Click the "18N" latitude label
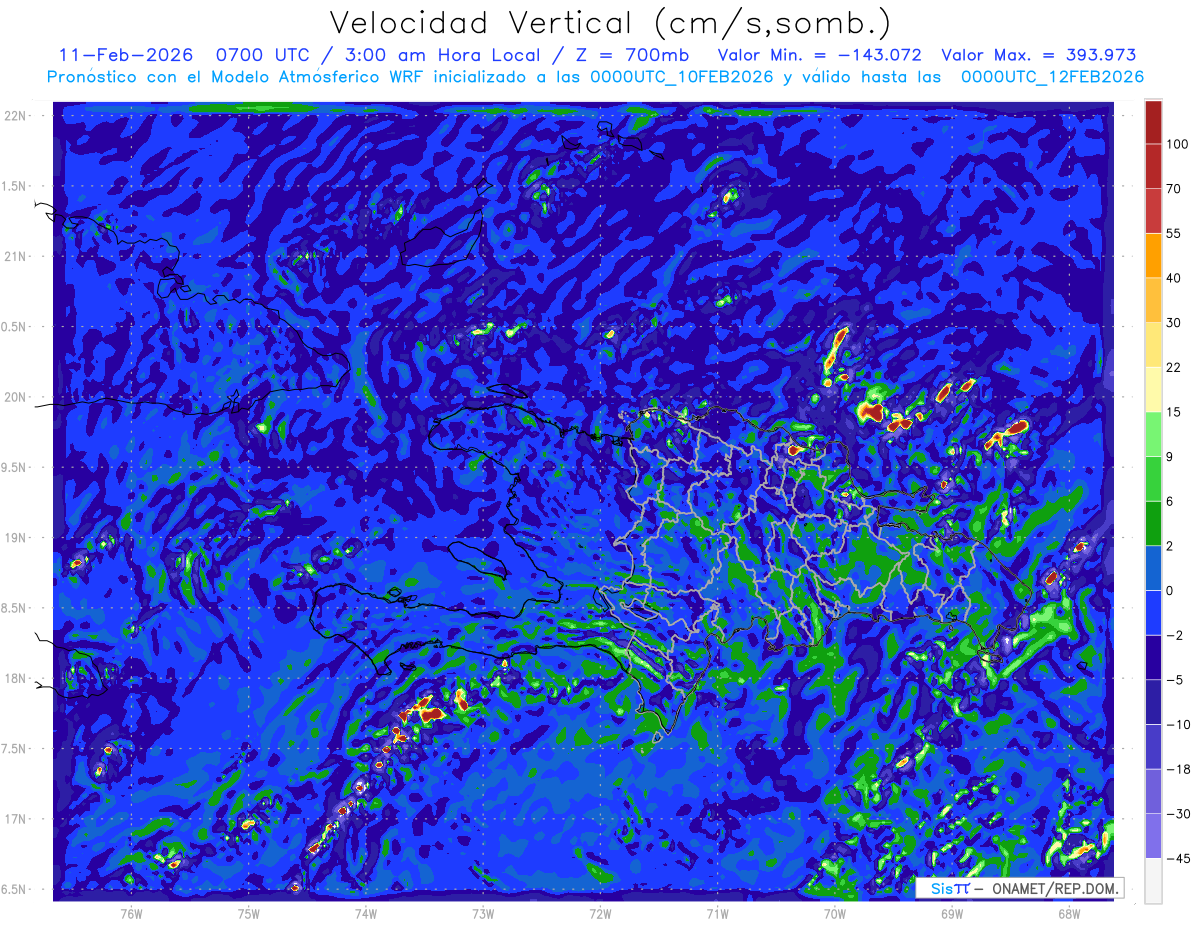 [15, 679]
